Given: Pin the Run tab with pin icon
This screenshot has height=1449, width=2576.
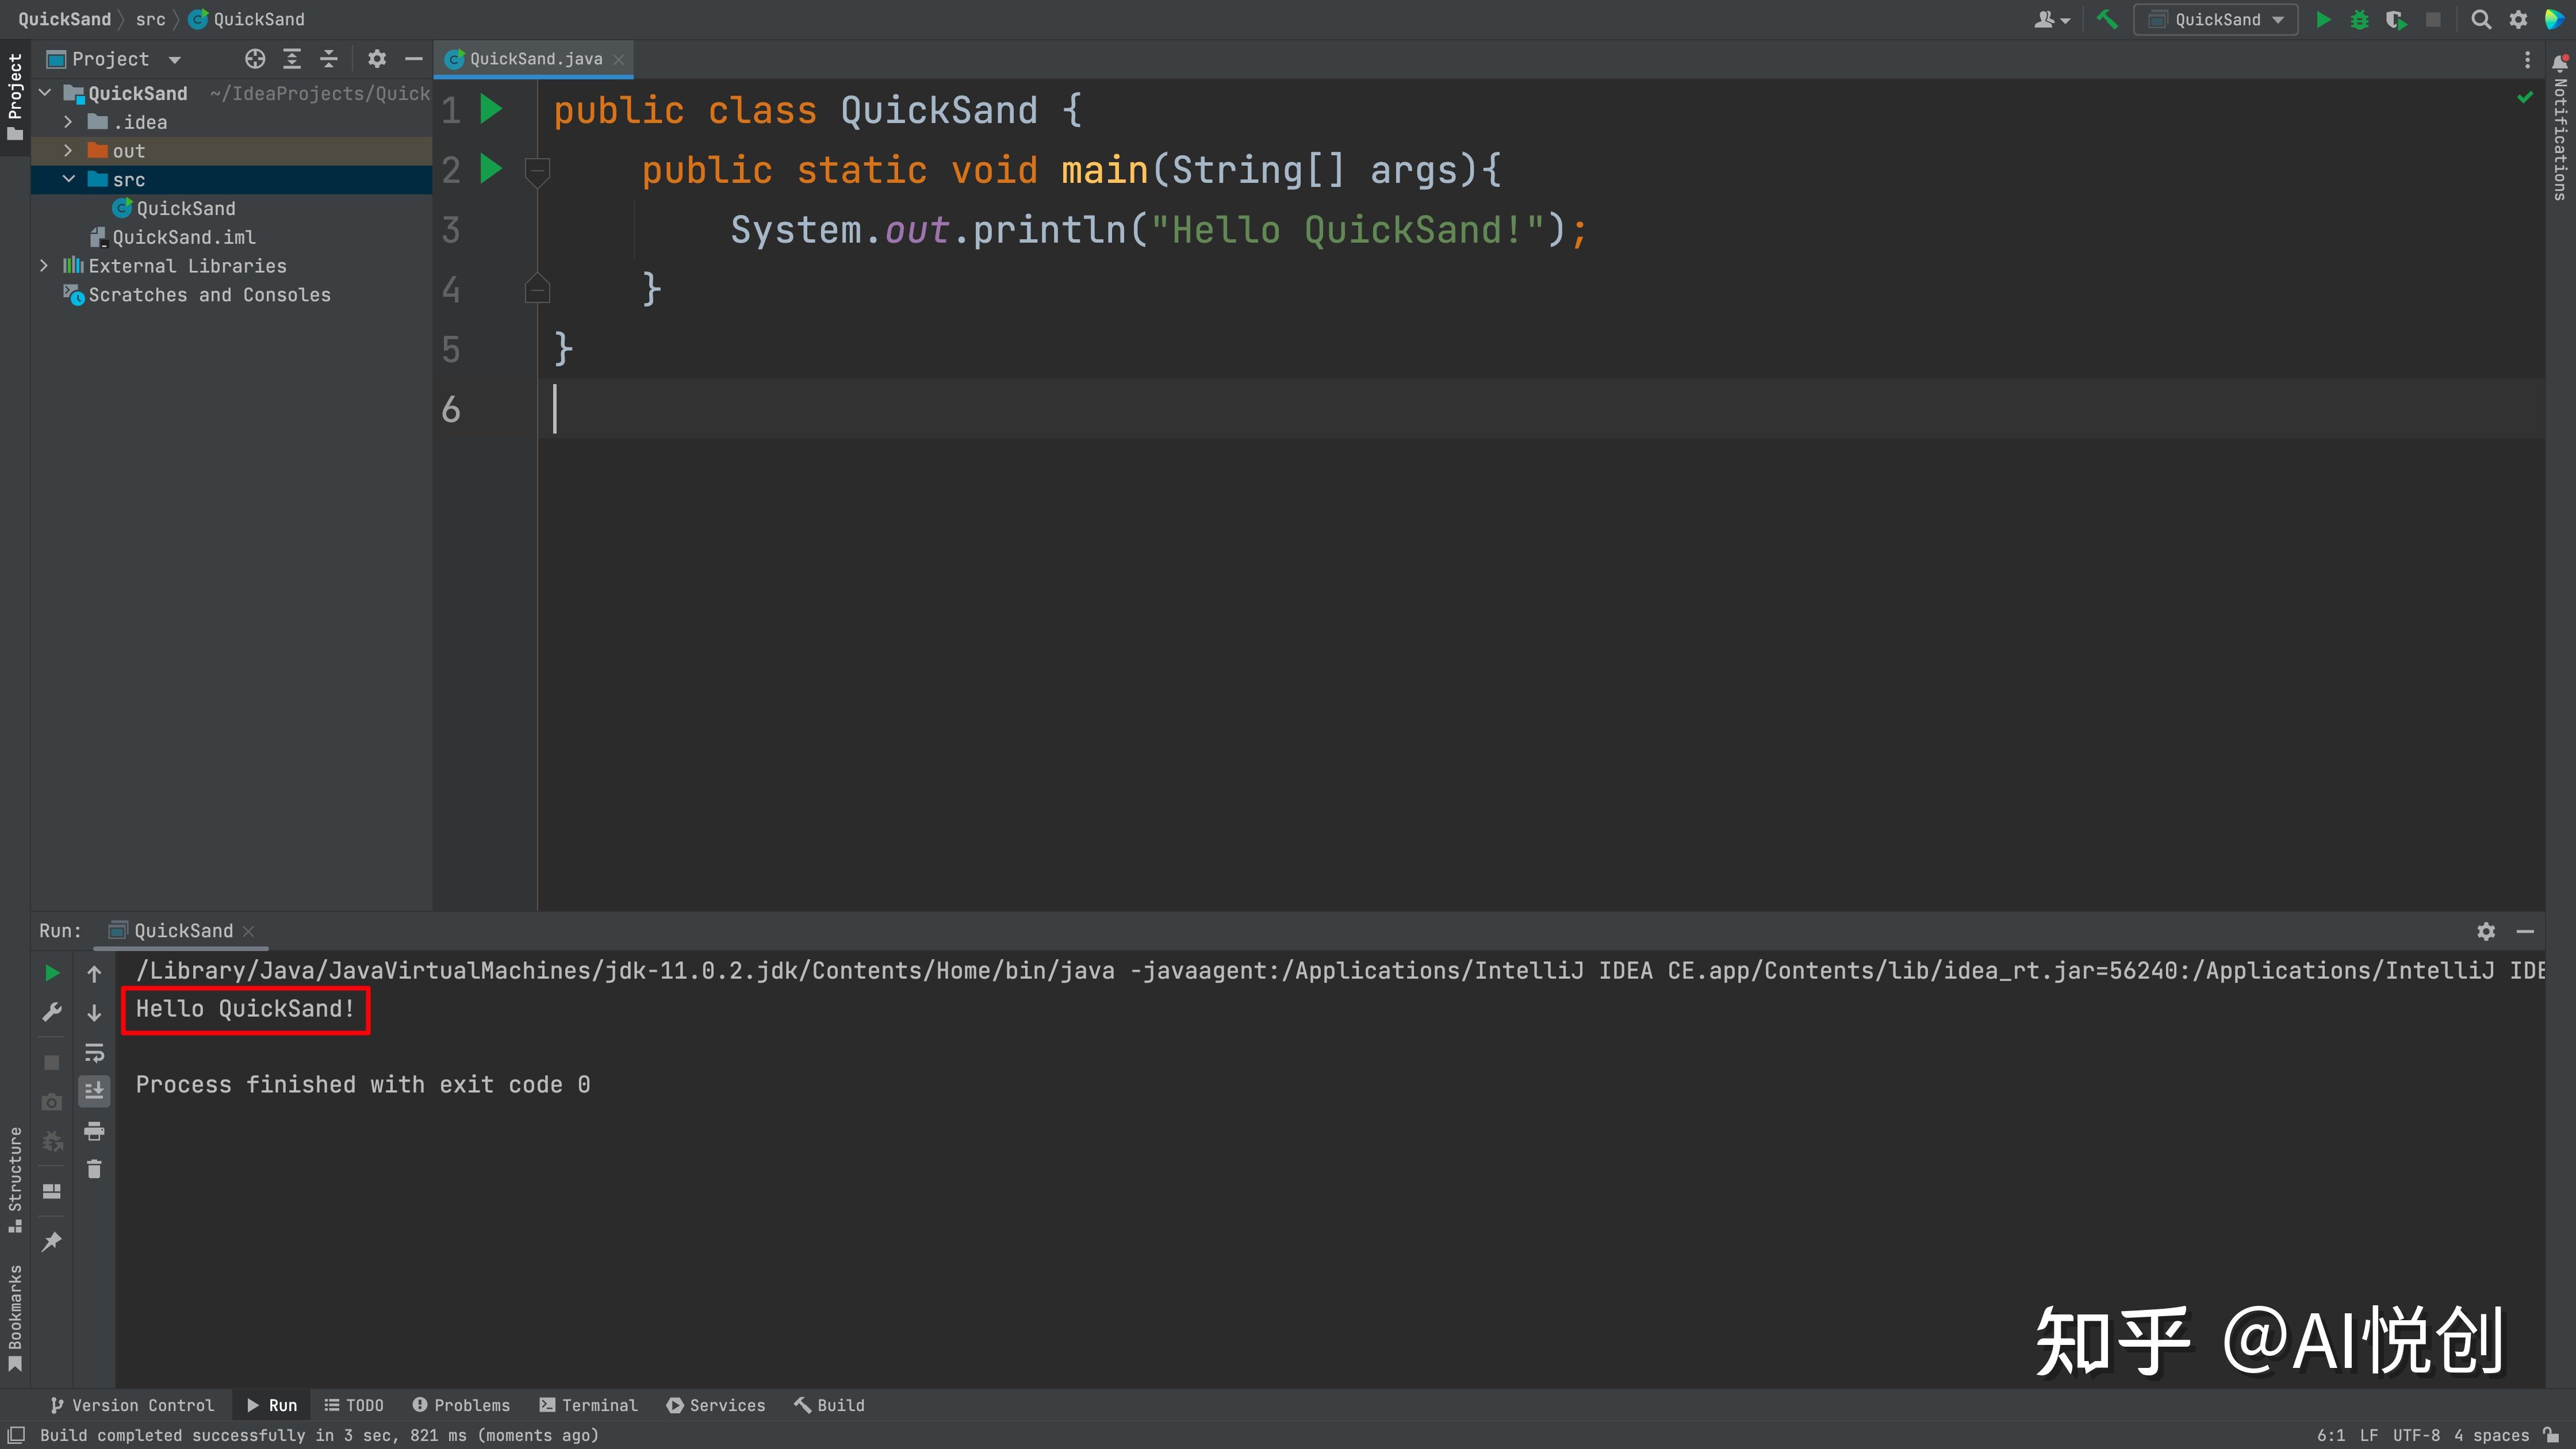Looking at the screenshot, I should click(52, 1241).
